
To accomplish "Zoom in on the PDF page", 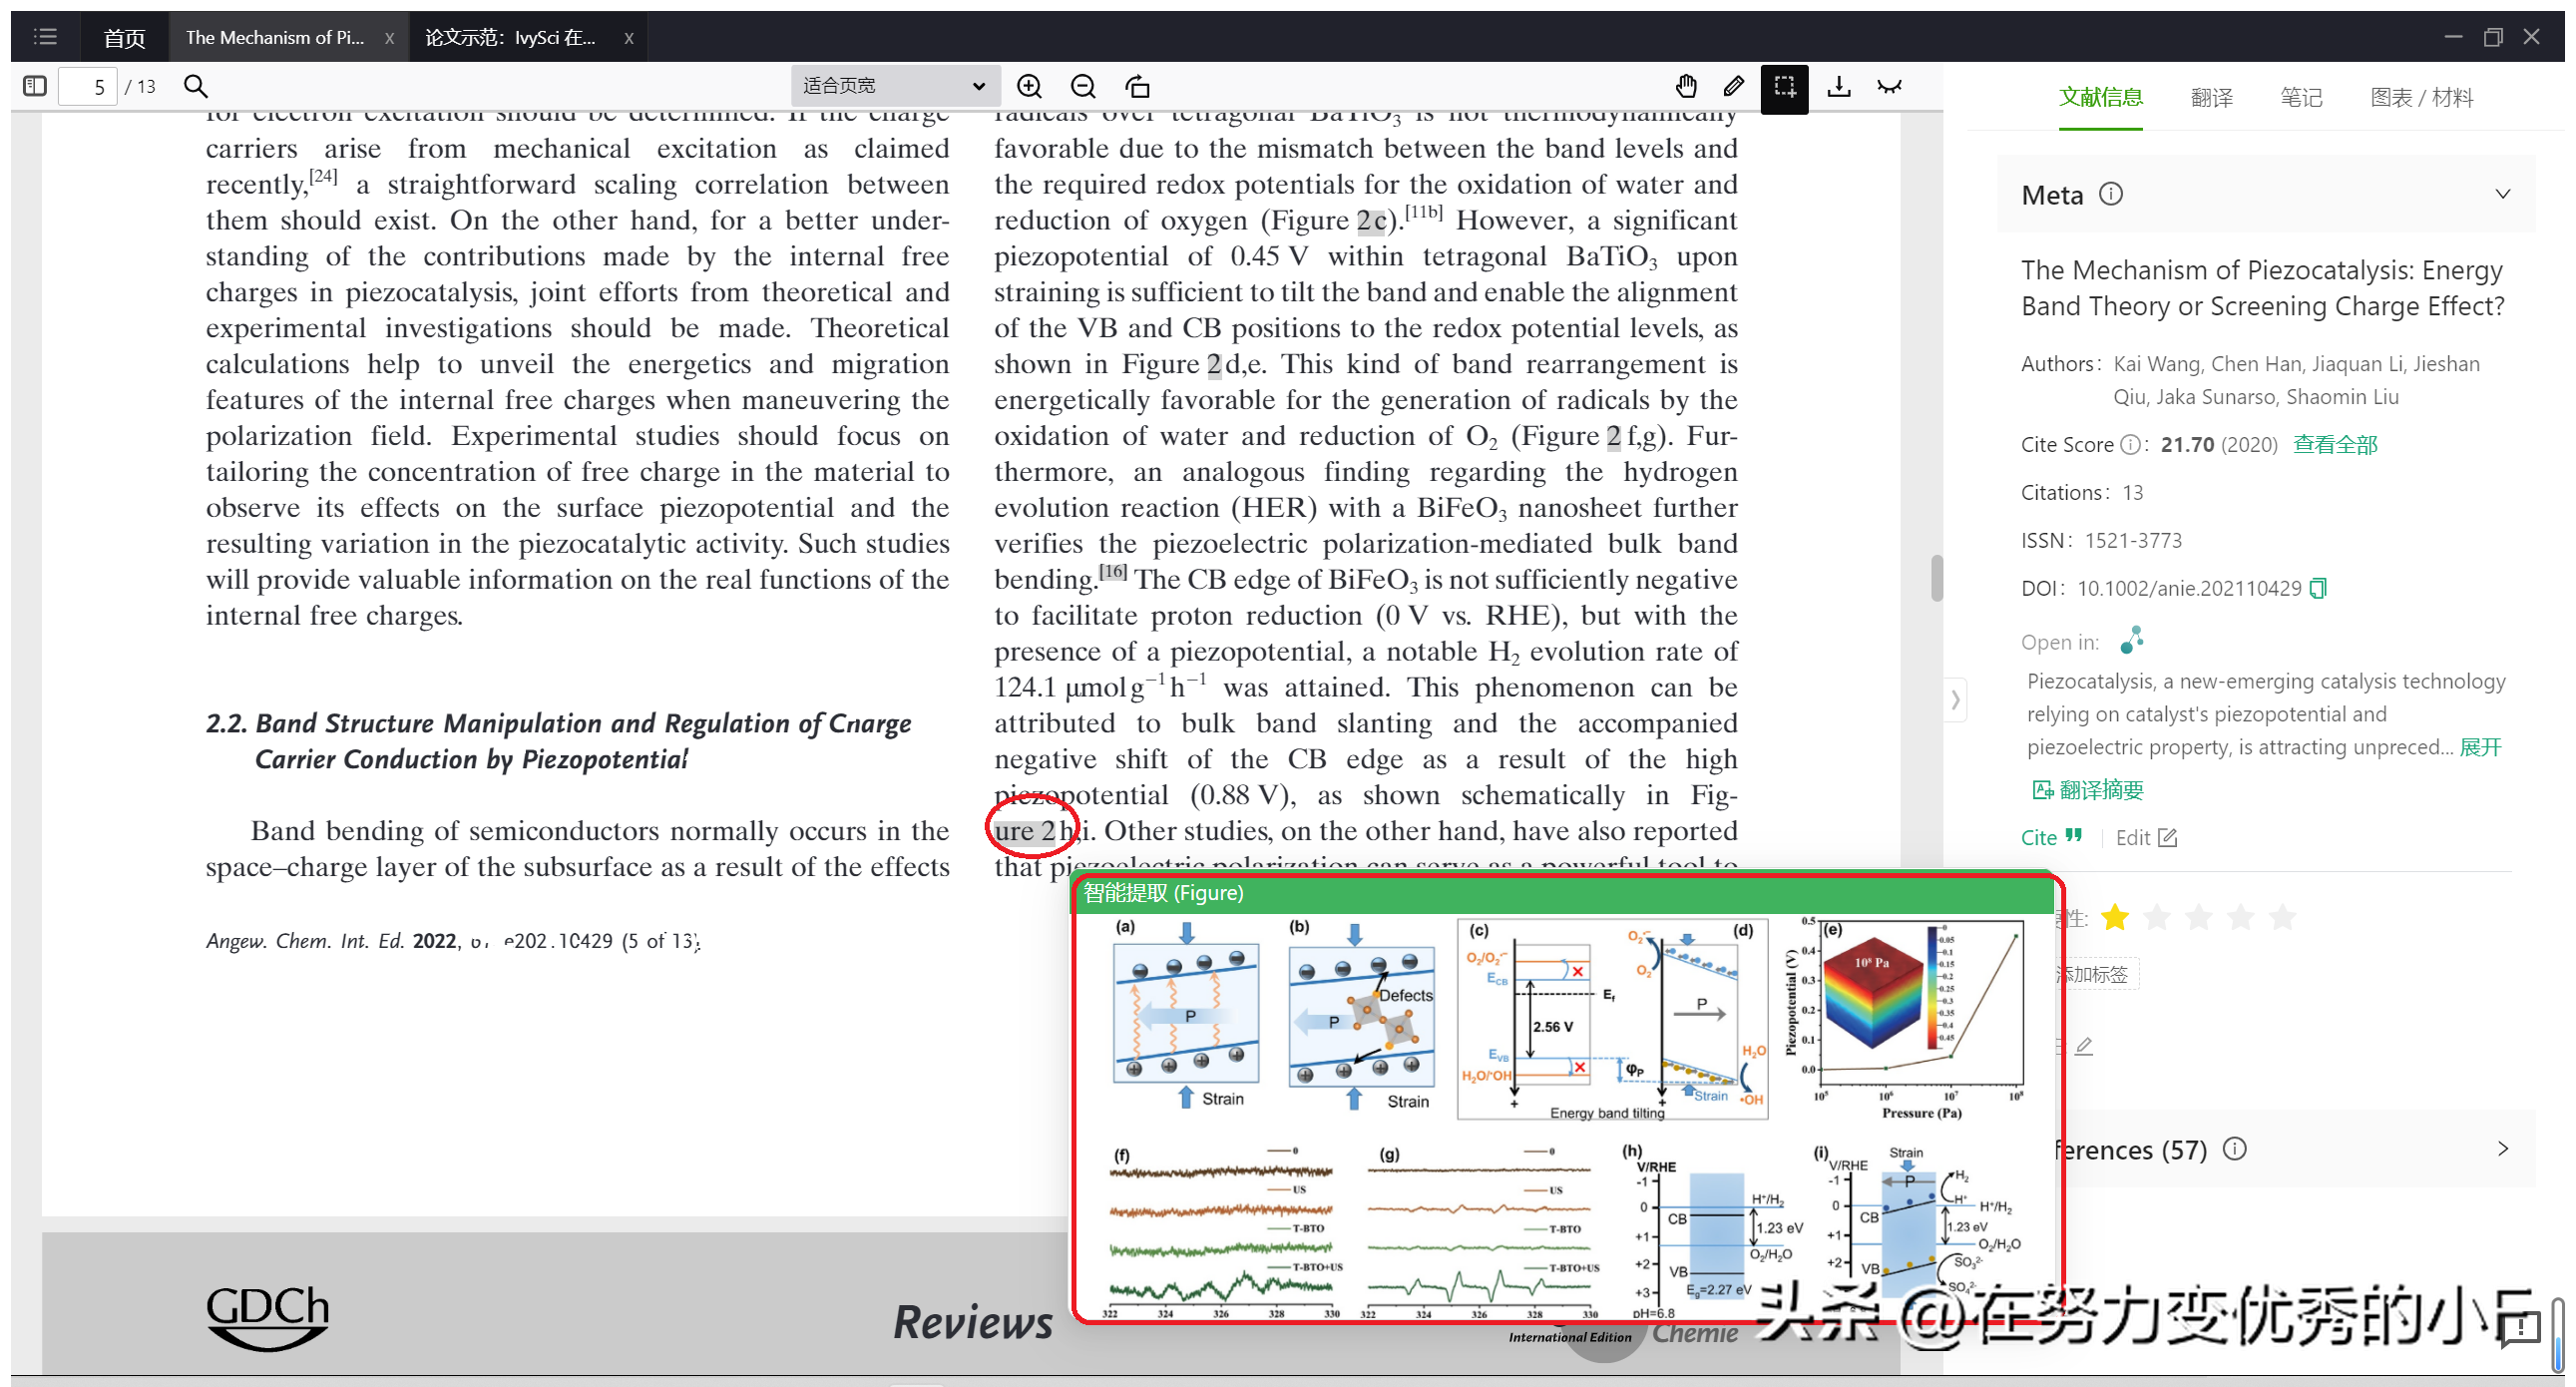I will (x=1029, y=87).
